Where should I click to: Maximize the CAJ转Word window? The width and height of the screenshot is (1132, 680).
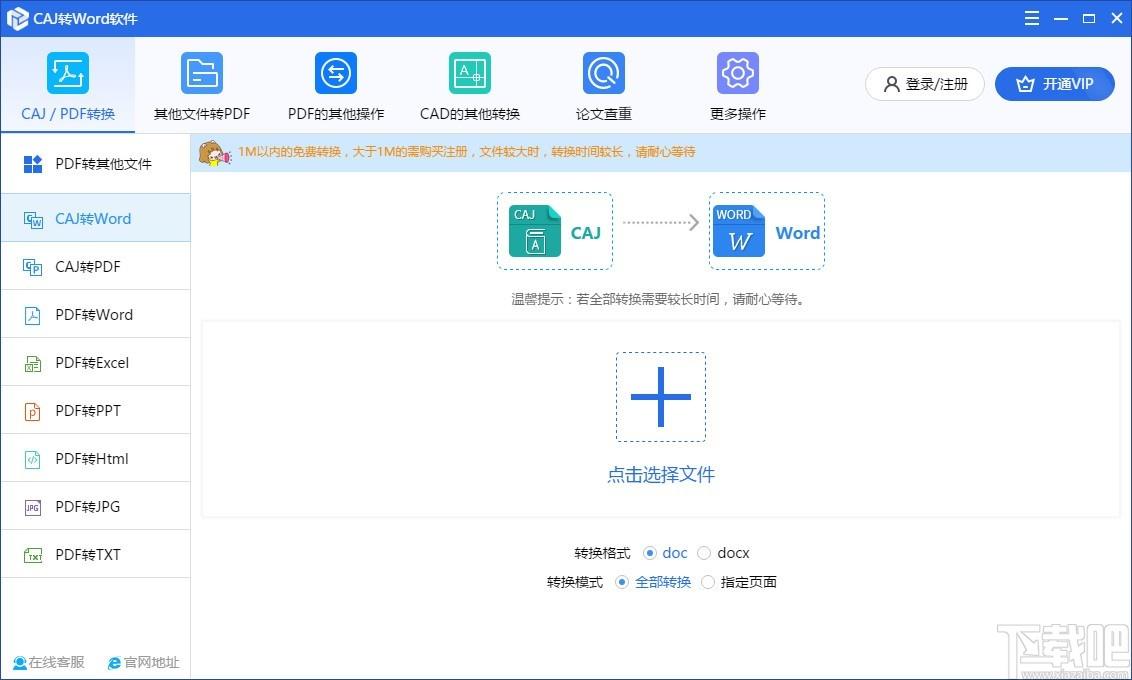[1089, 19]
